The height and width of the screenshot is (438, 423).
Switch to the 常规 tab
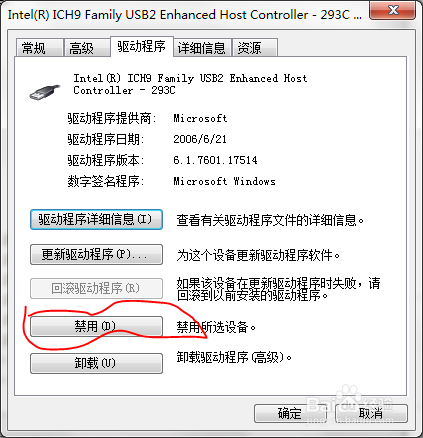coord(40,48)
